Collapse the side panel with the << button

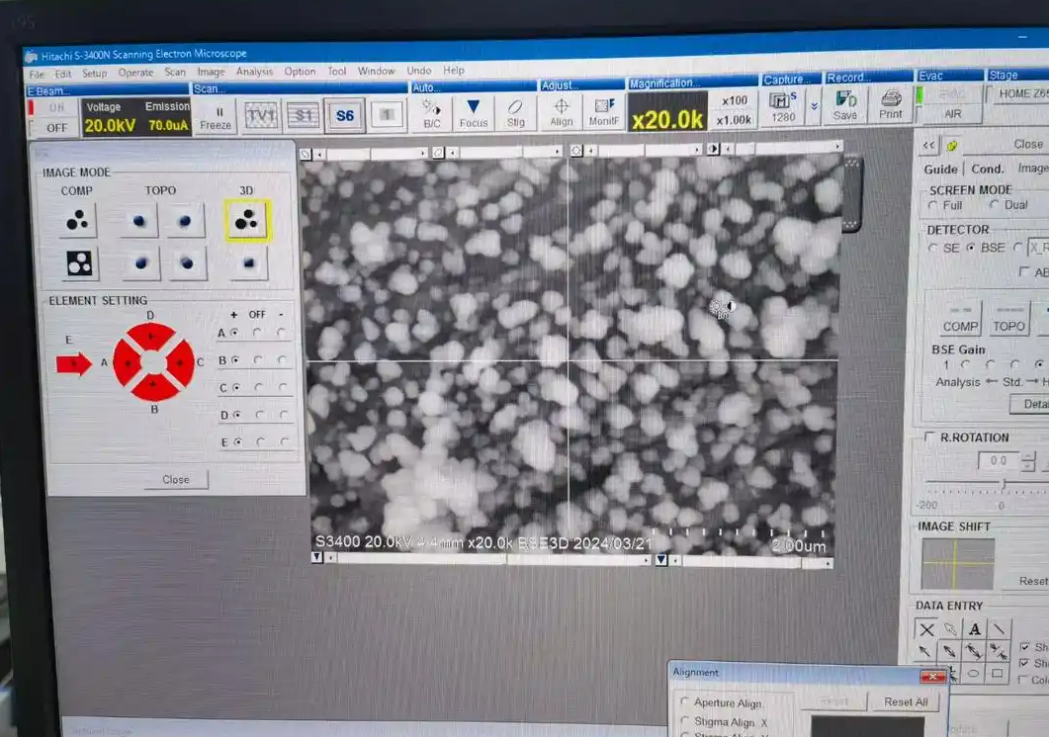coord(928,145)
